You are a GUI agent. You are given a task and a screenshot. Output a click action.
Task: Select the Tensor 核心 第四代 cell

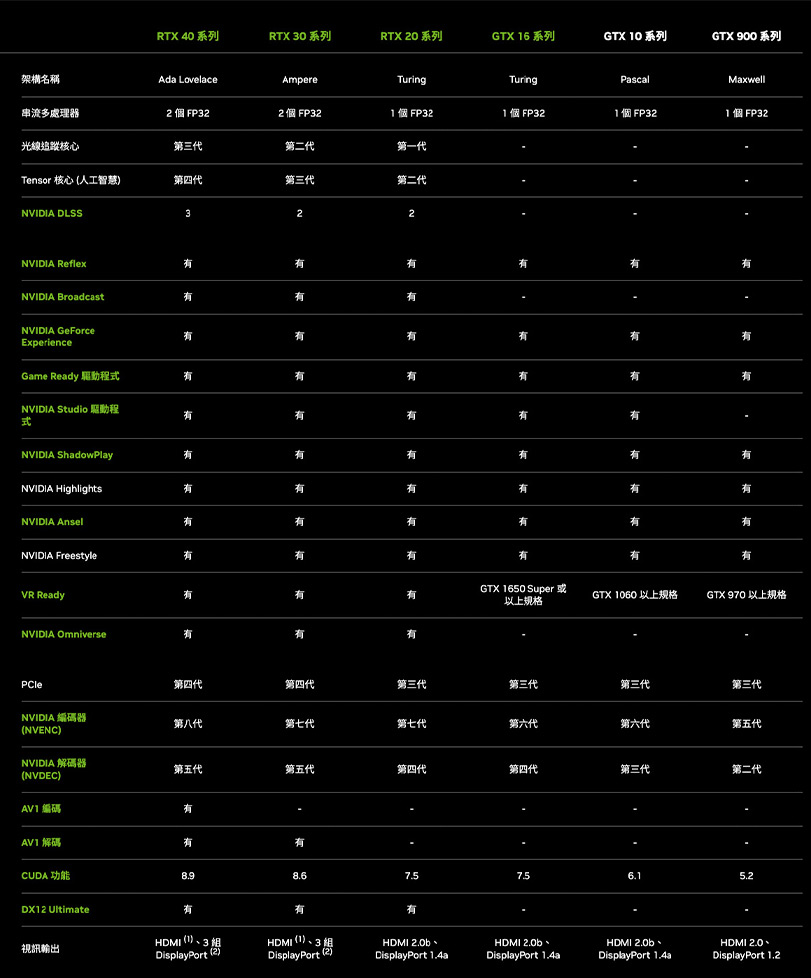pos(188,180)
